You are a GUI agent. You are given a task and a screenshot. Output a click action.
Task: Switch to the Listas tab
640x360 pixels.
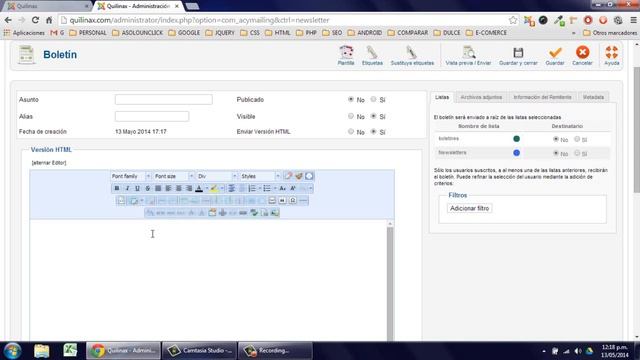pos(442,97)
